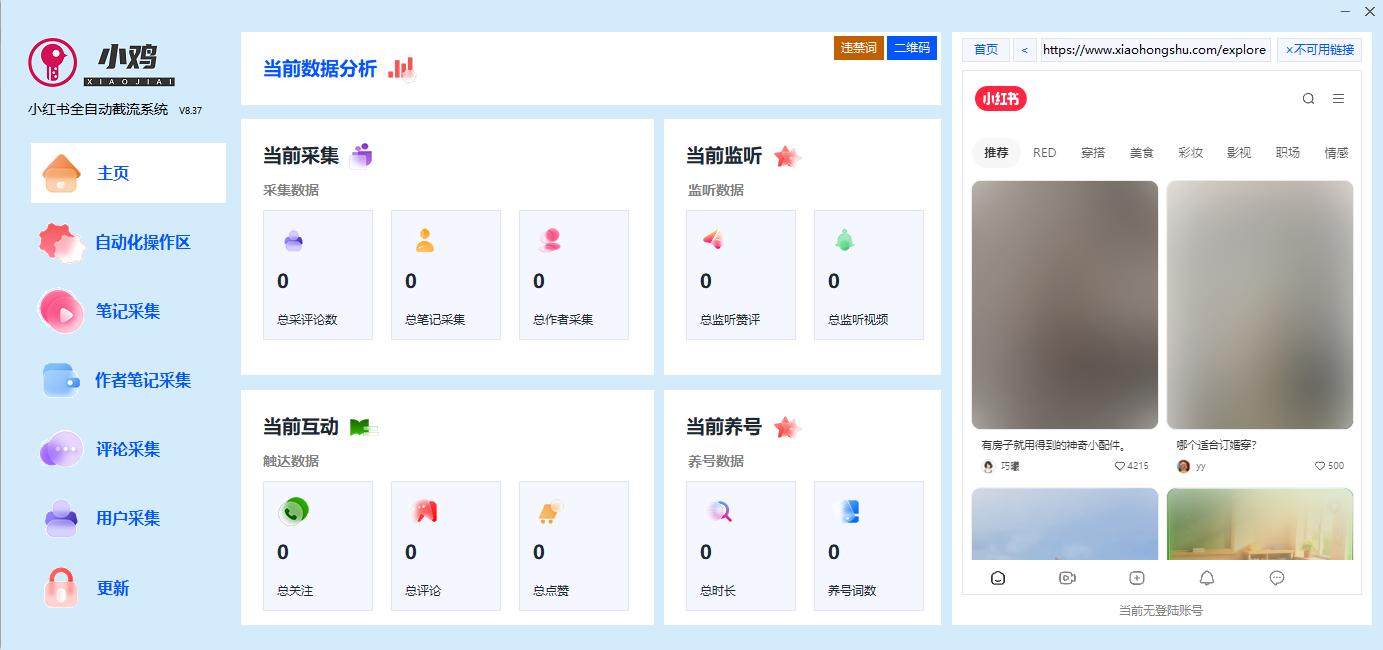Switch to the 美食 tab
The height and width of the screenshot is (650, 1383).
click(1141, 153)
